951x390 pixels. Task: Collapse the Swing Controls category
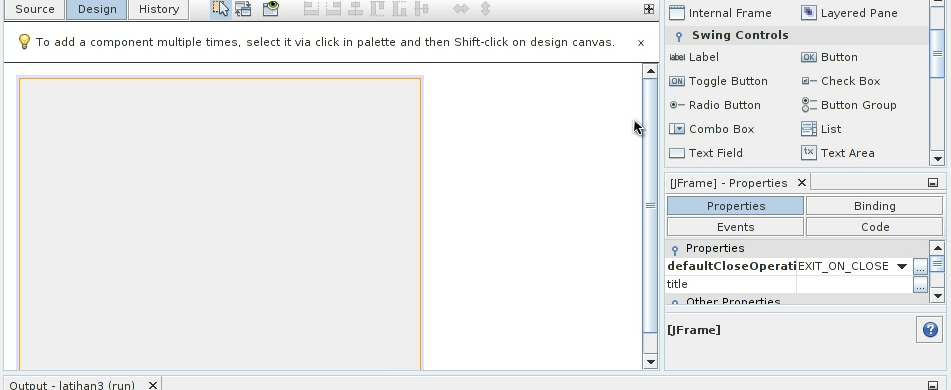click(x=679, y=36)
